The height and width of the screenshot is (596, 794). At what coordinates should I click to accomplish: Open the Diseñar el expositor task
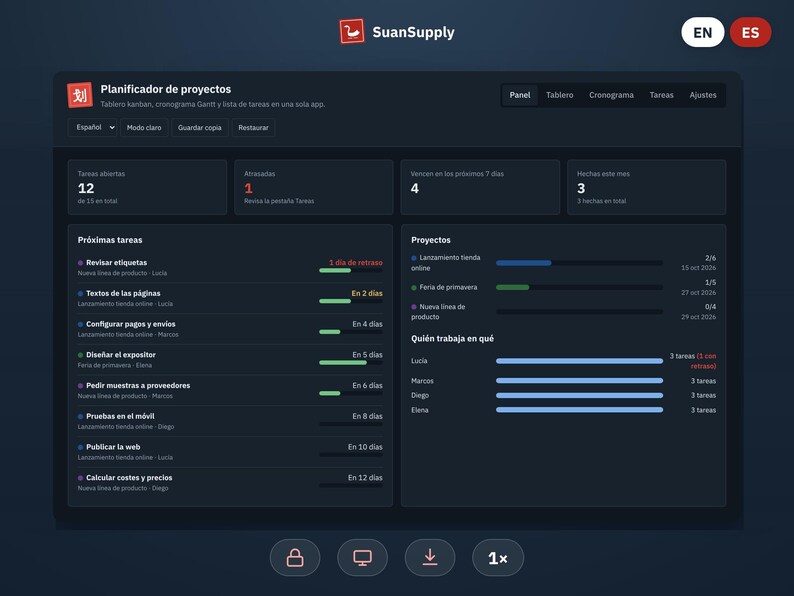click(230, 360)
